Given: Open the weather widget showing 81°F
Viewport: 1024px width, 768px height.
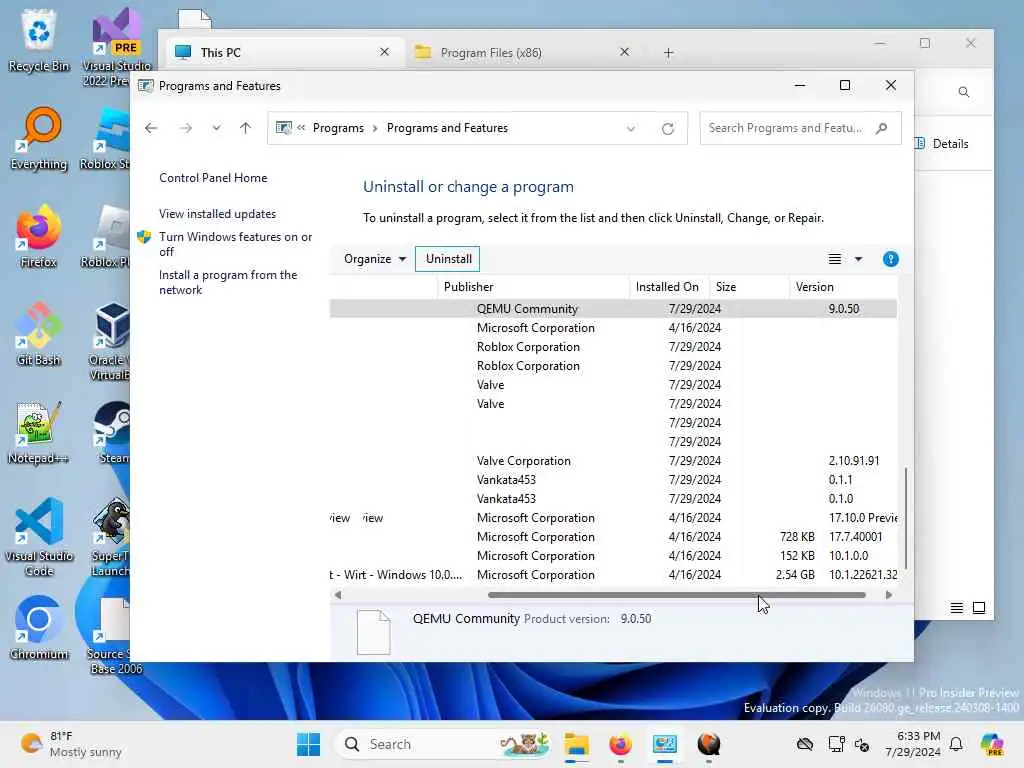Looking at the screenshot, I should 71,744.
